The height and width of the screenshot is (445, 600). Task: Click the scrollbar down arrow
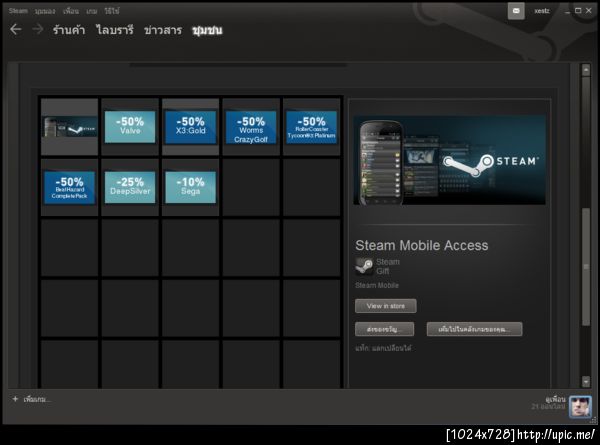(x=586, y=381)
